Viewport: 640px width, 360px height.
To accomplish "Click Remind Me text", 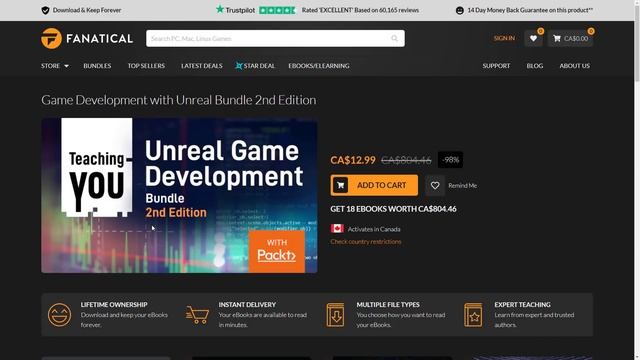I will (462, 186).
